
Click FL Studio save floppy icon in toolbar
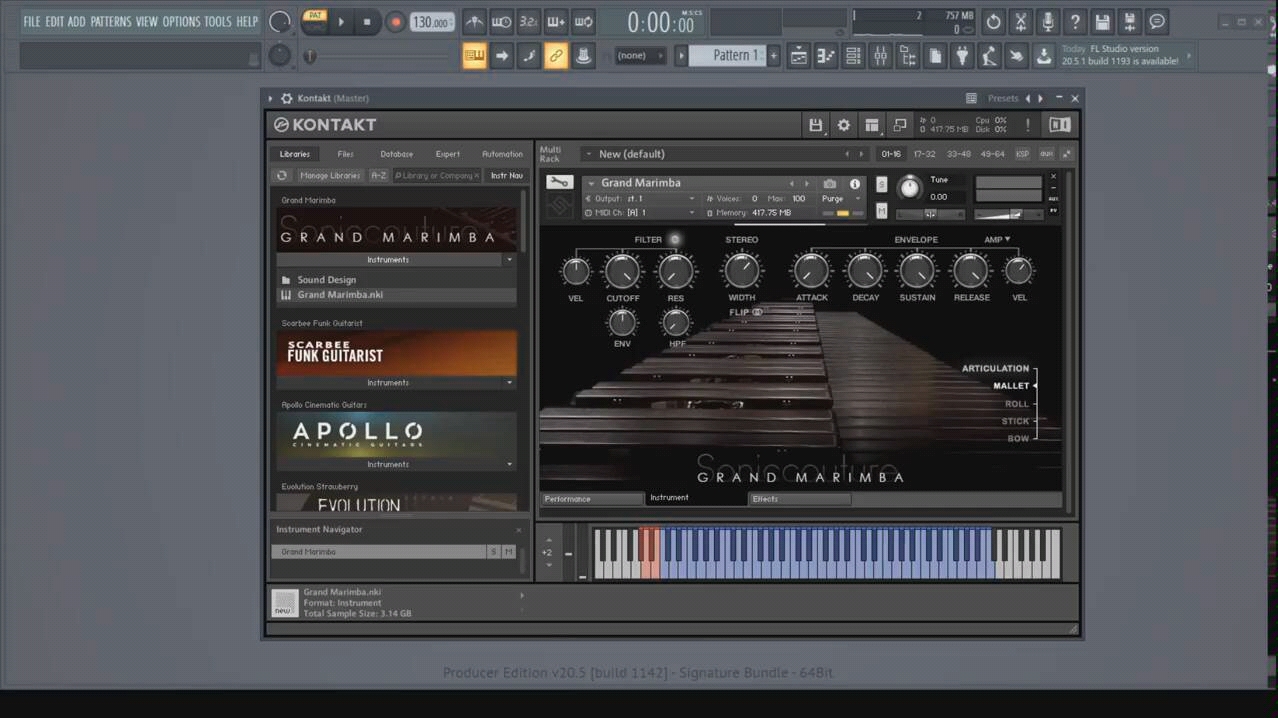point(1101,22)
